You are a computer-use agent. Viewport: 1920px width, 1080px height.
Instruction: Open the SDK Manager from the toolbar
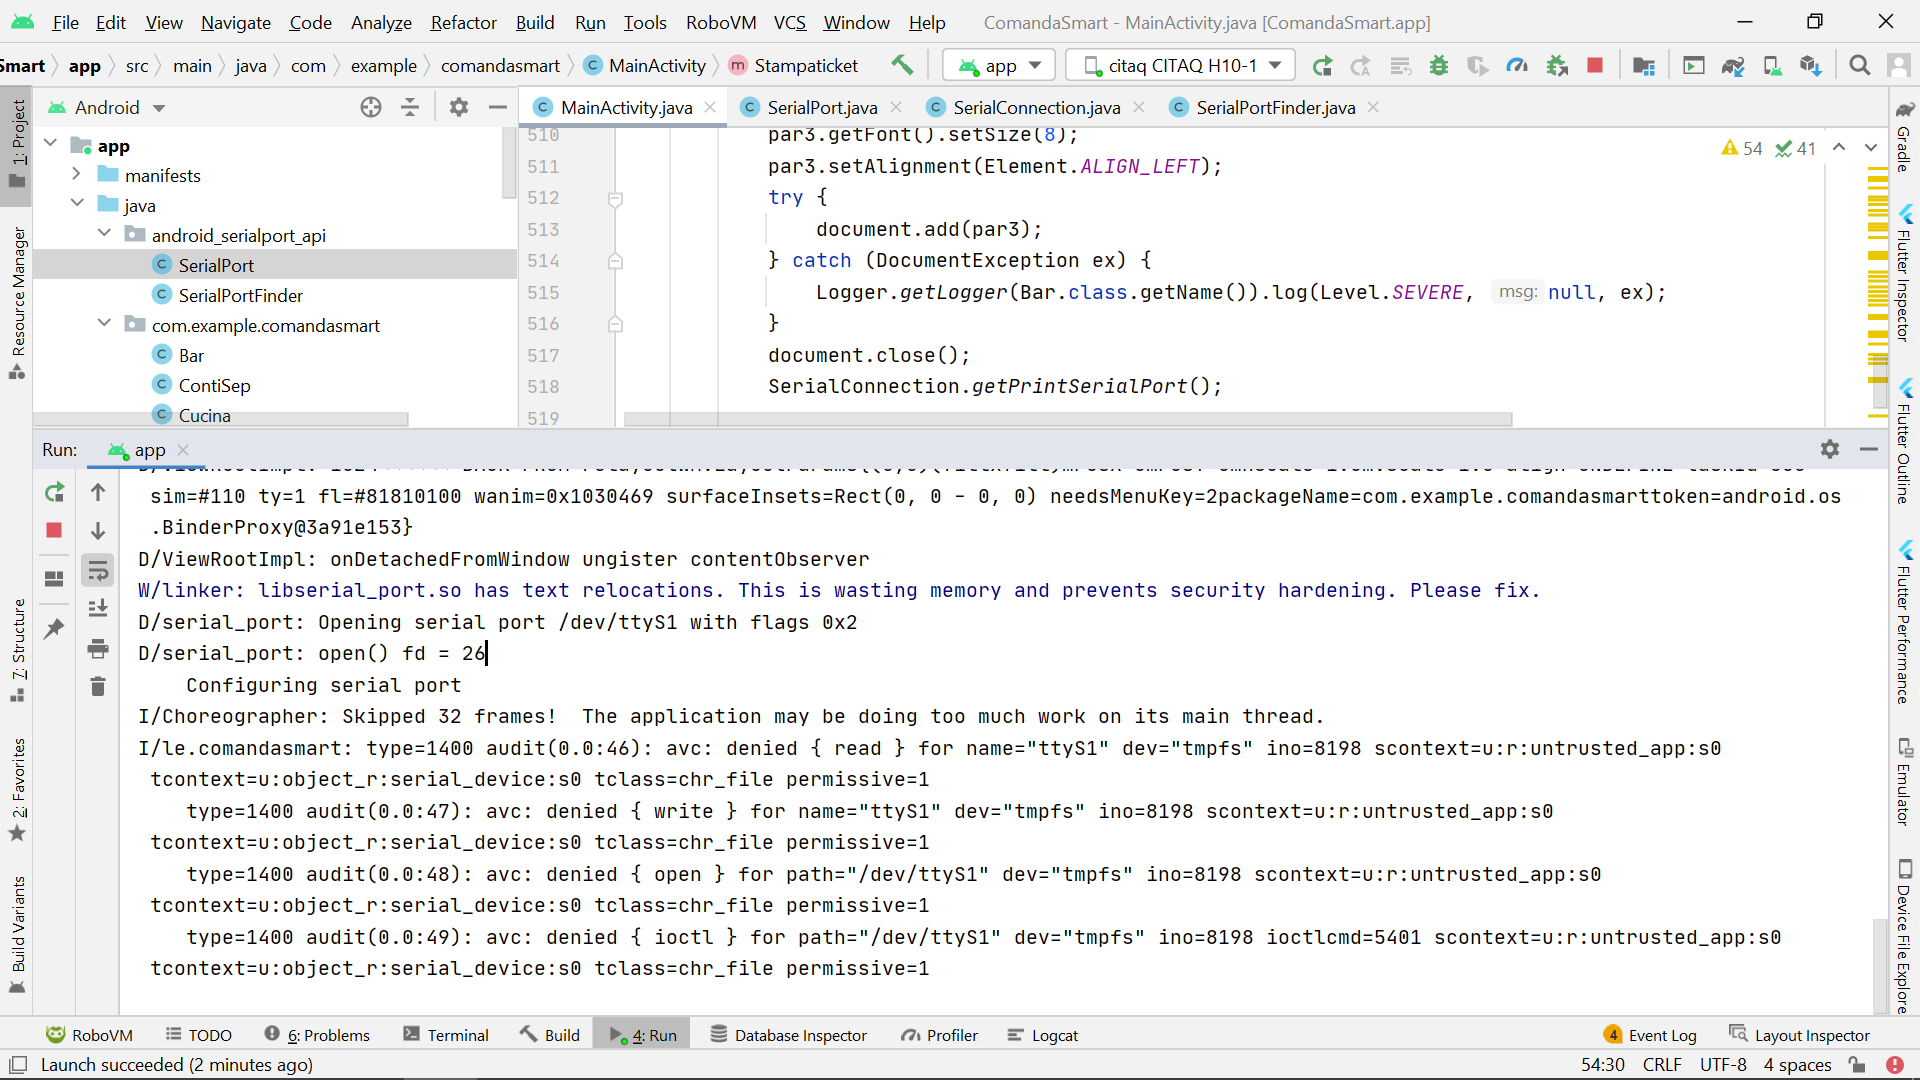pos(1812,65)
